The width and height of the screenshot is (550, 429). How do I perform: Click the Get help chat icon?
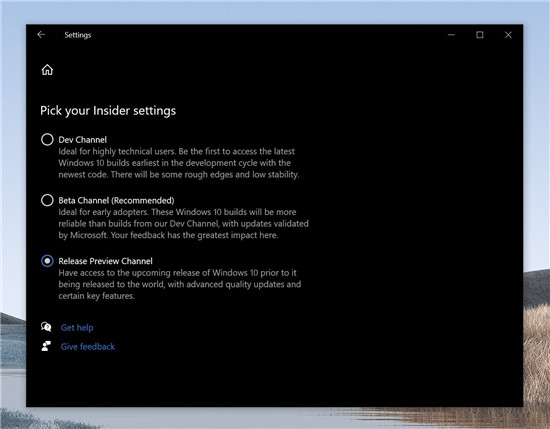tap(46, 327)
